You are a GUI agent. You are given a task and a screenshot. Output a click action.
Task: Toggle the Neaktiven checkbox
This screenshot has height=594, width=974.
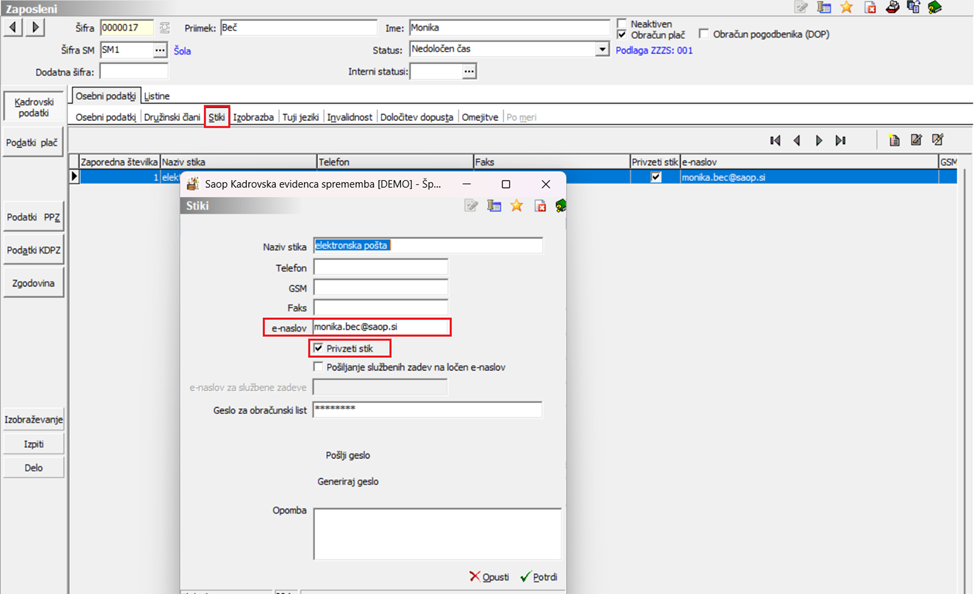pos(622,24)
